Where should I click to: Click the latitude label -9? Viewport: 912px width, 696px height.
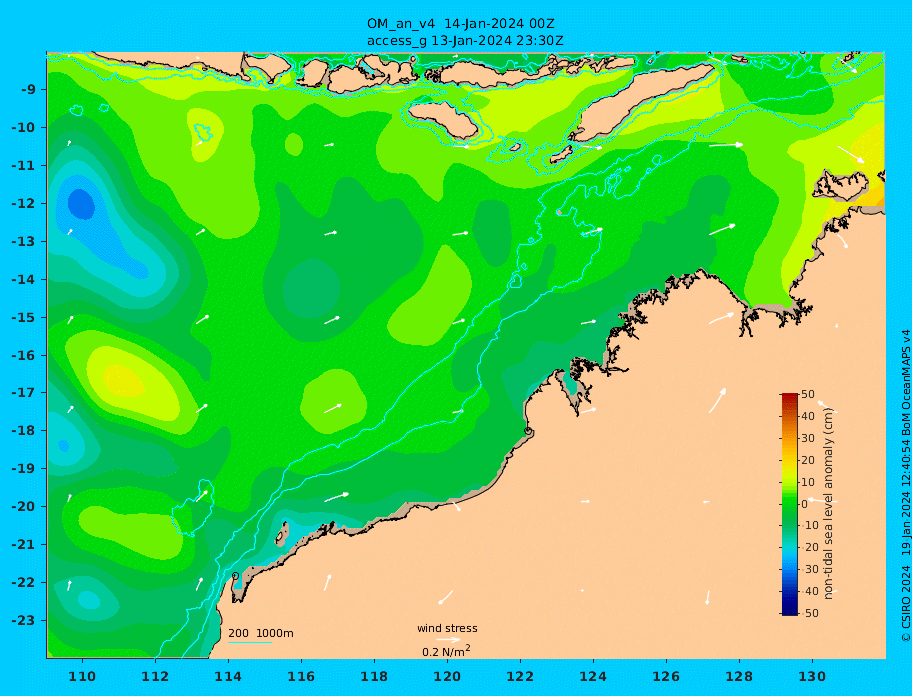click(x=28, y=90)
